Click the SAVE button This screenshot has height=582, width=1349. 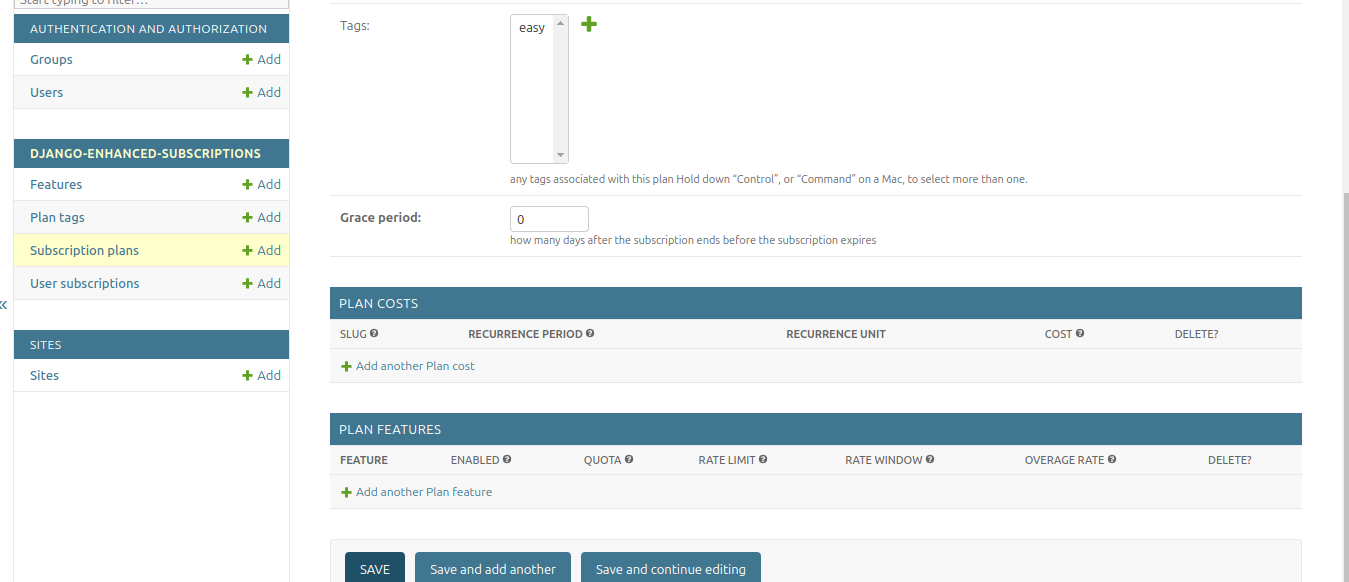point(375,568)
